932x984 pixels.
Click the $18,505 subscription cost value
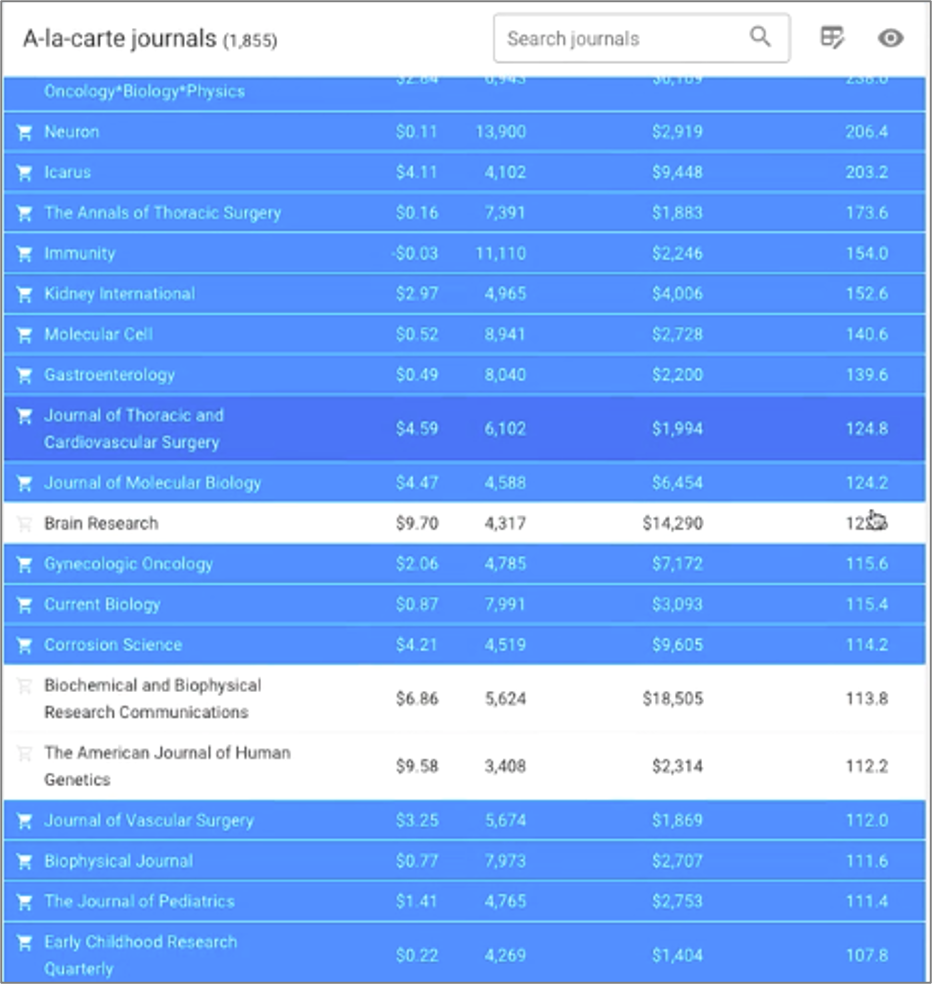click(x=672, y=698)
